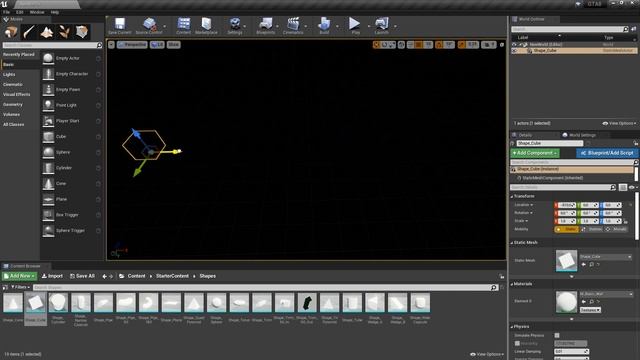Set Mobility to Movable
Image resolution: width=640 pixels, height=360 pixels.
coord(616,229)
